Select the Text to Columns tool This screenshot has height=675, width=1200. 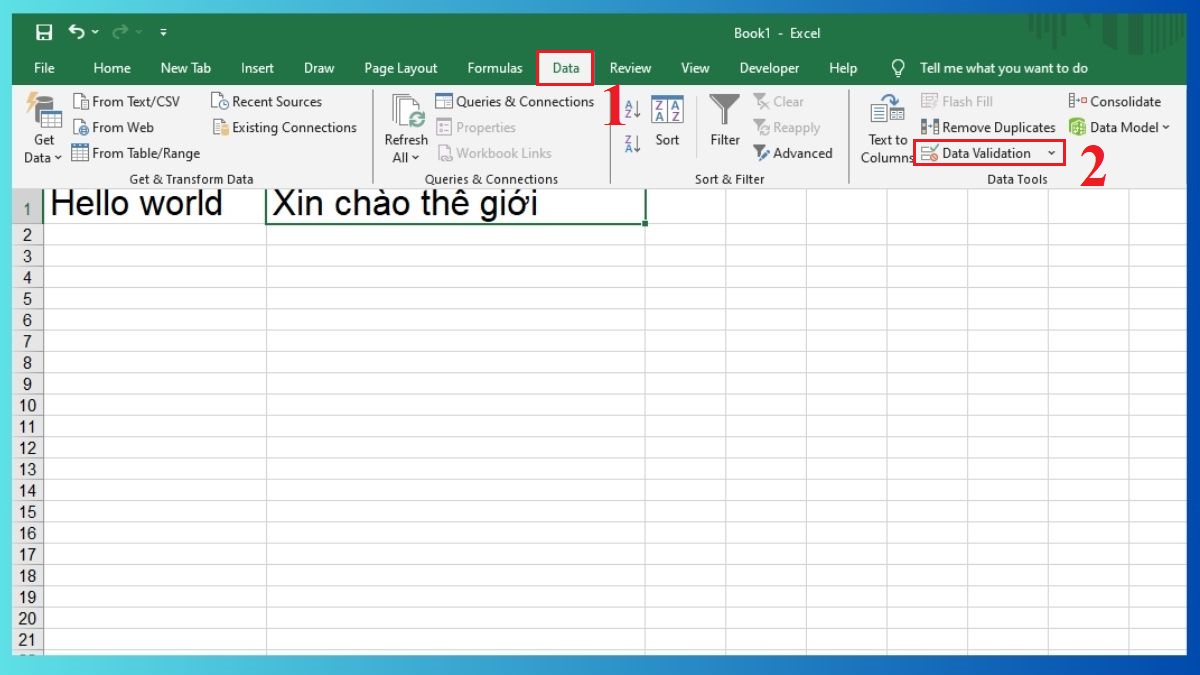click(887, 129)
